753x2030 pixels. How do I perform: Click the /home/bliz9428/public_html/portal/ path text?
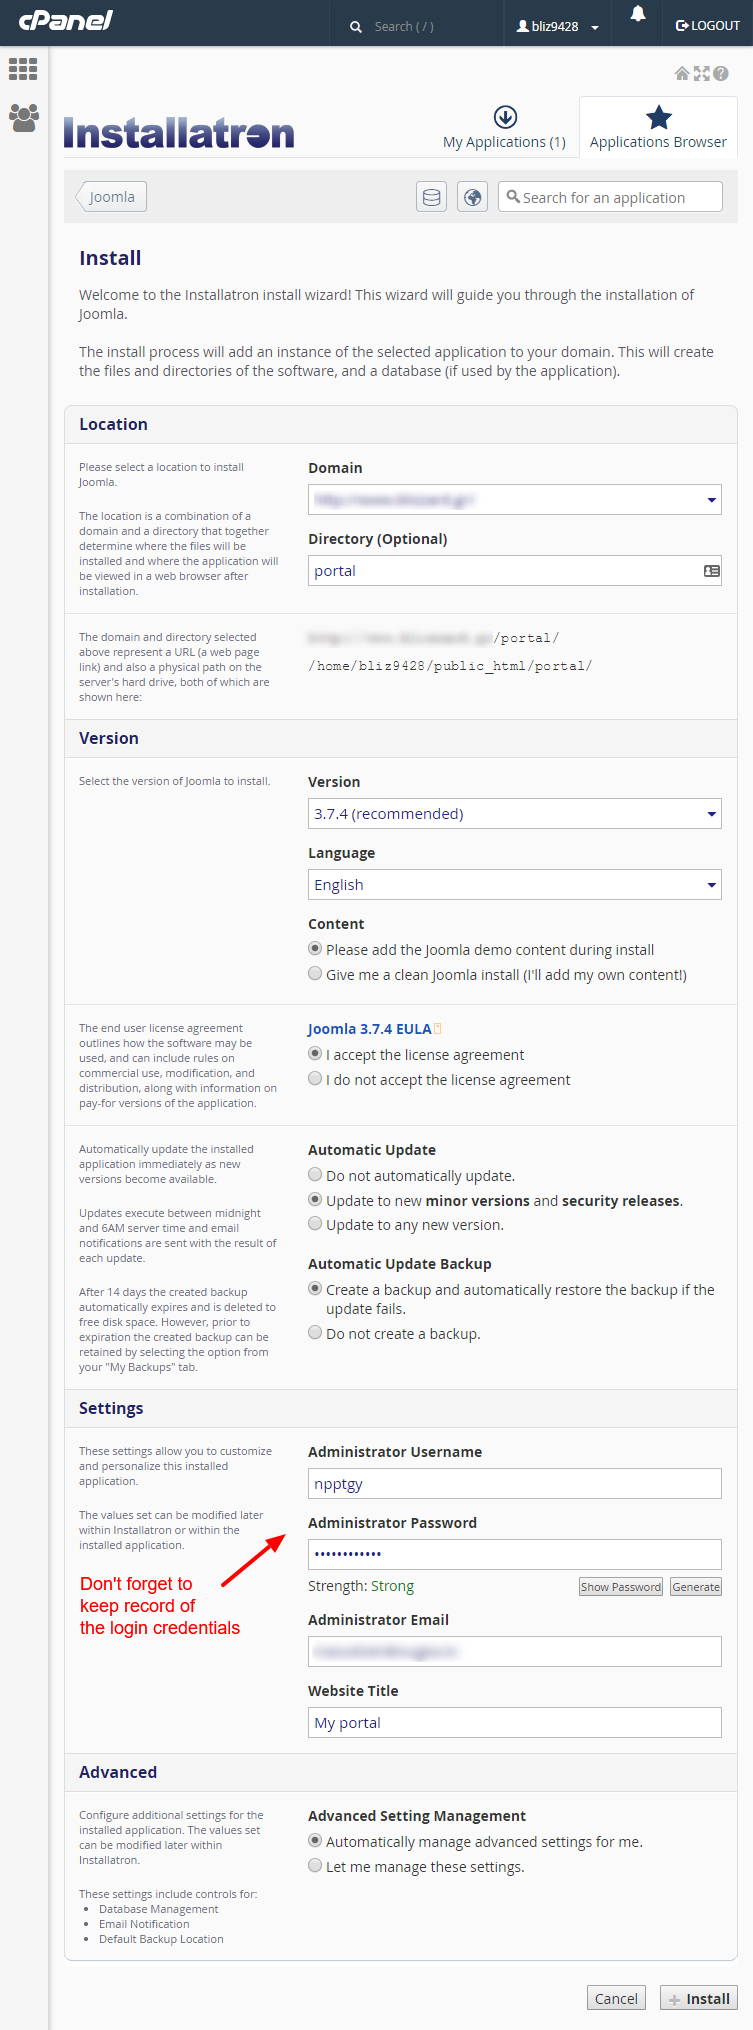(450, 666)
